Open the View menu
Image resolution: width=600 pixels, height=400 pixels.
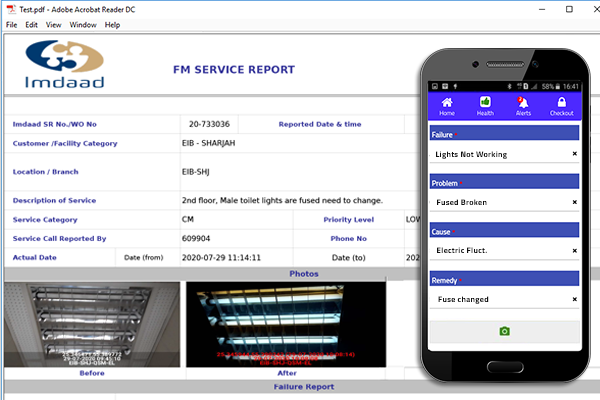(x=54, y=25)
